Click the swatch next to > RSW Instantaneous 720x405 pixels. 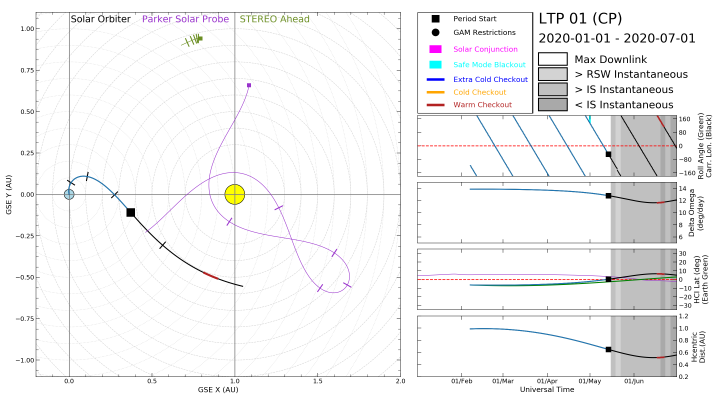tap(553, 74)
